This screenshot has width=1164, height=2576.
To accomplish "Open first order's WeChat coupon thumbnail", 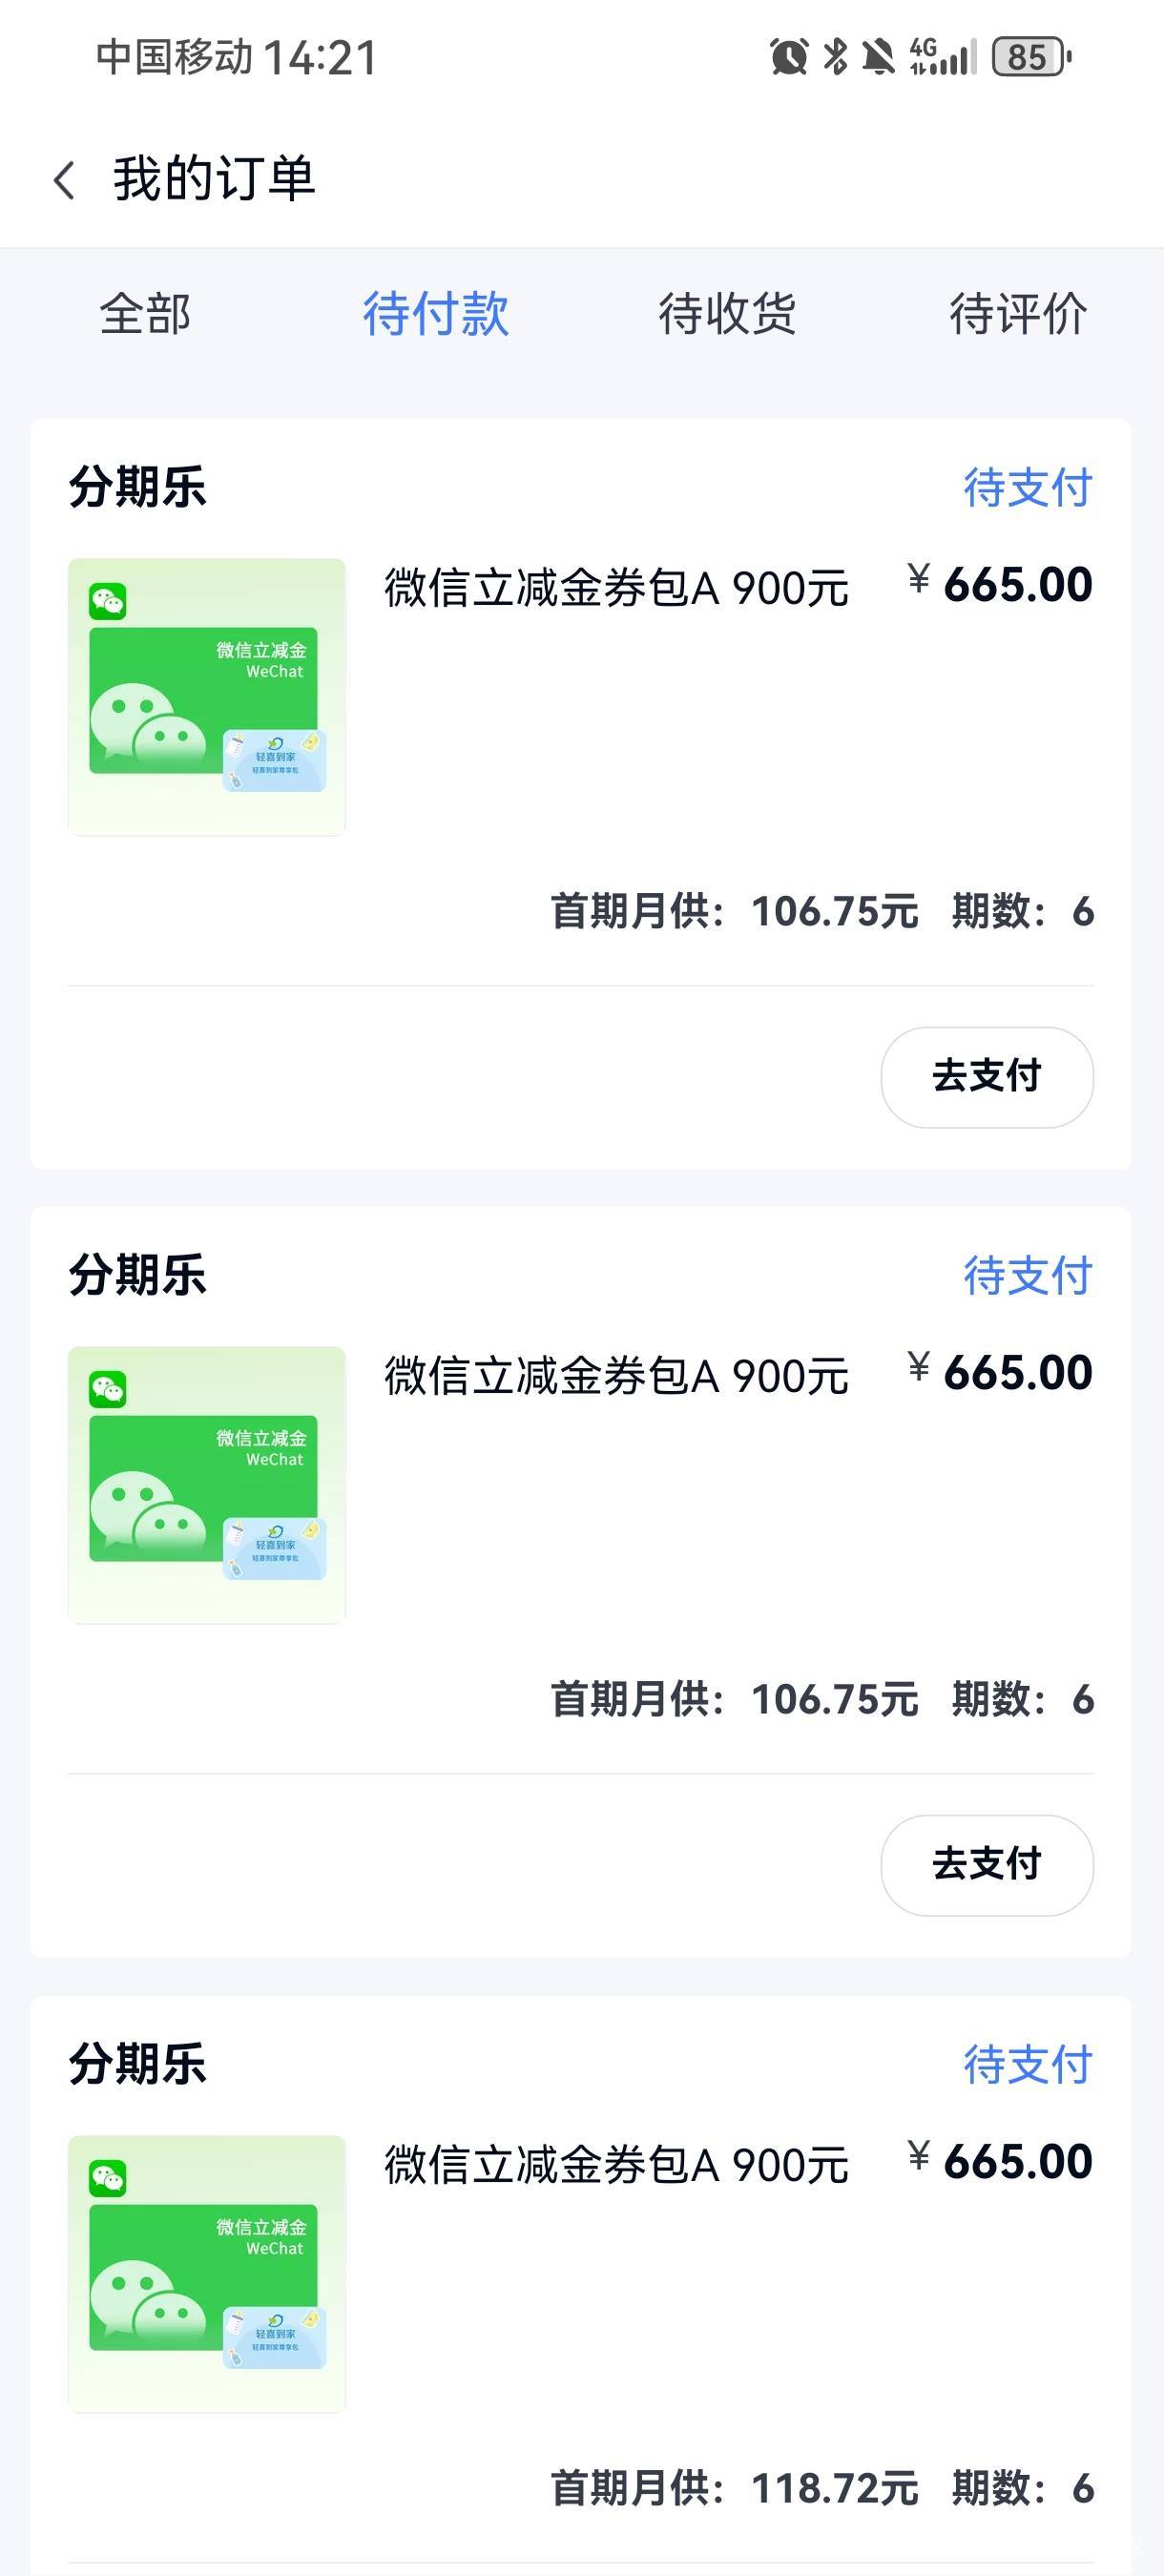I will [x=207, y=697].
